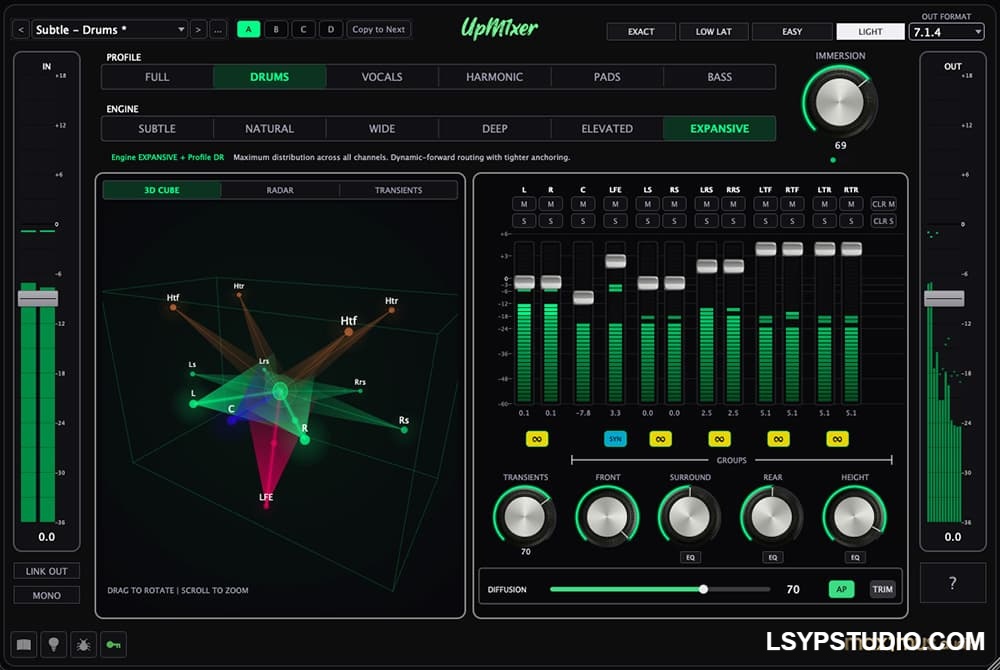1000x670 pixels.
Task: Select the NATURAL engine
Action: (269, 128)
